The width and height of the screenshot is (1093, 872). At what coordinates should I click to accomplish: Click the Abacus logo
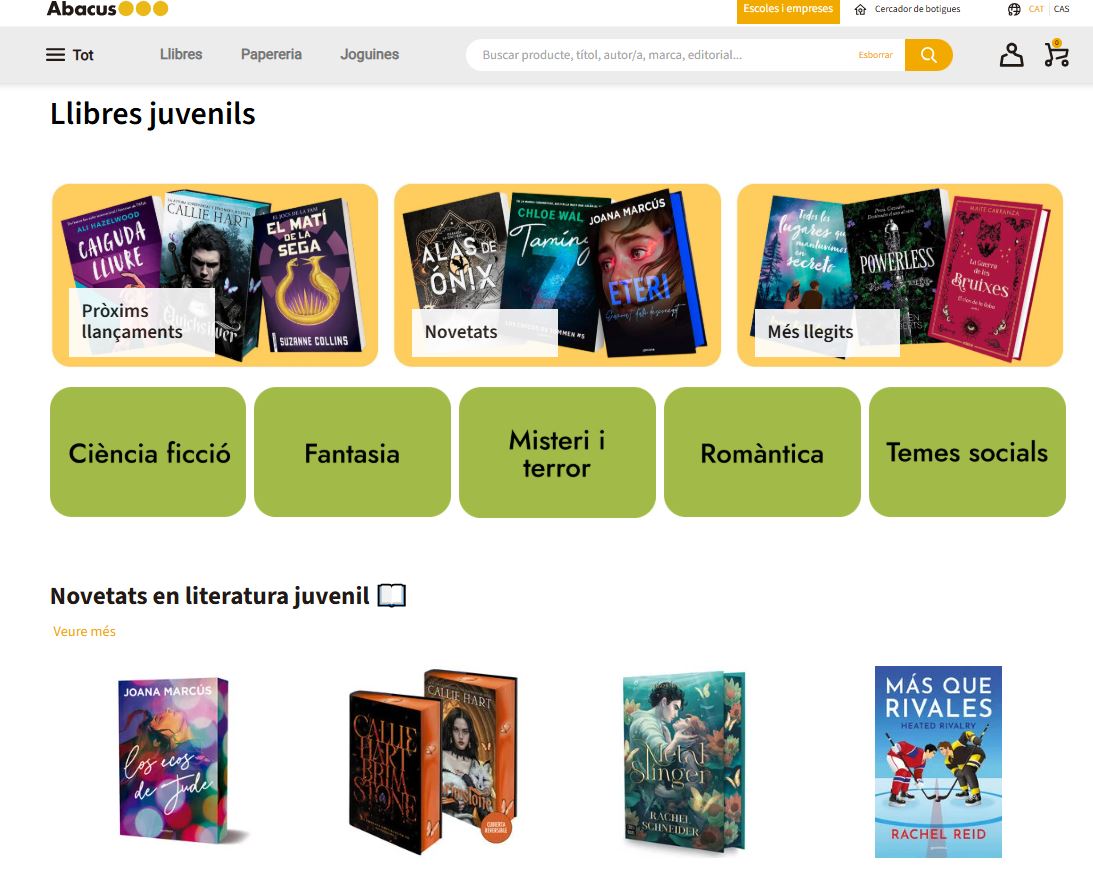pyautogui.click(x=107, y=8)
